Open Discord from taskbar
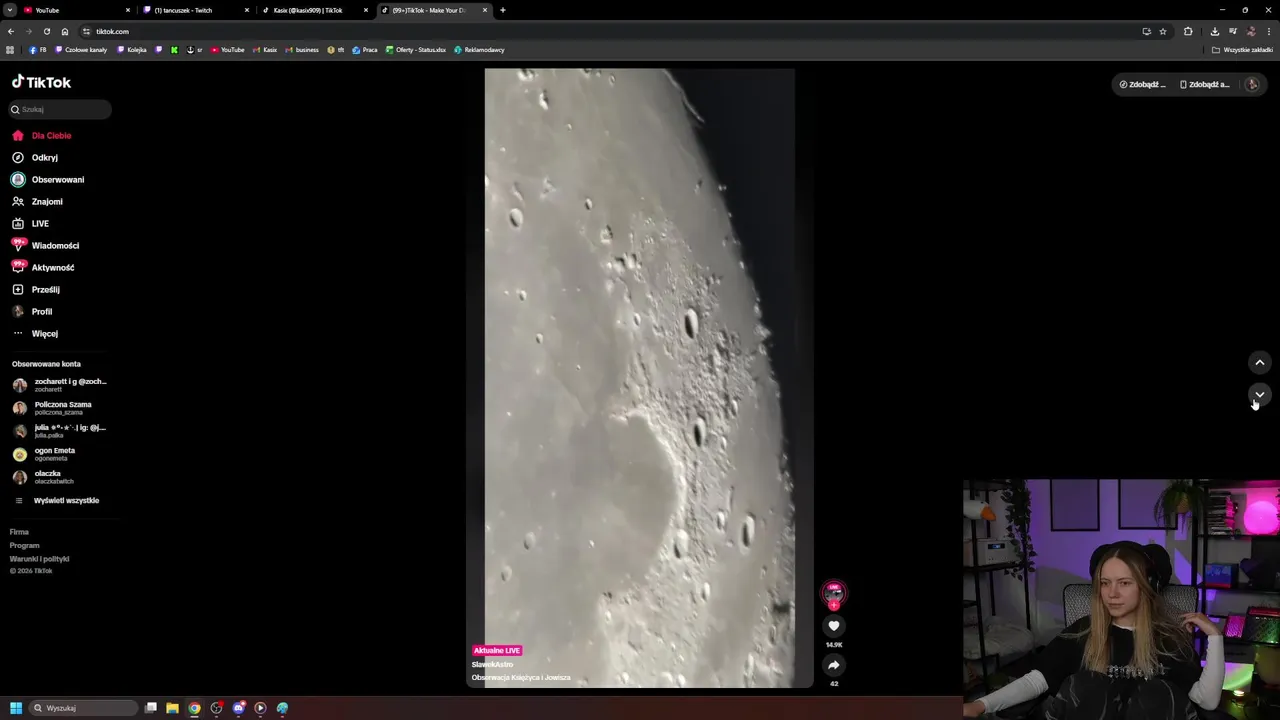The image size is (1280, 720). click(x=238, y=708)
